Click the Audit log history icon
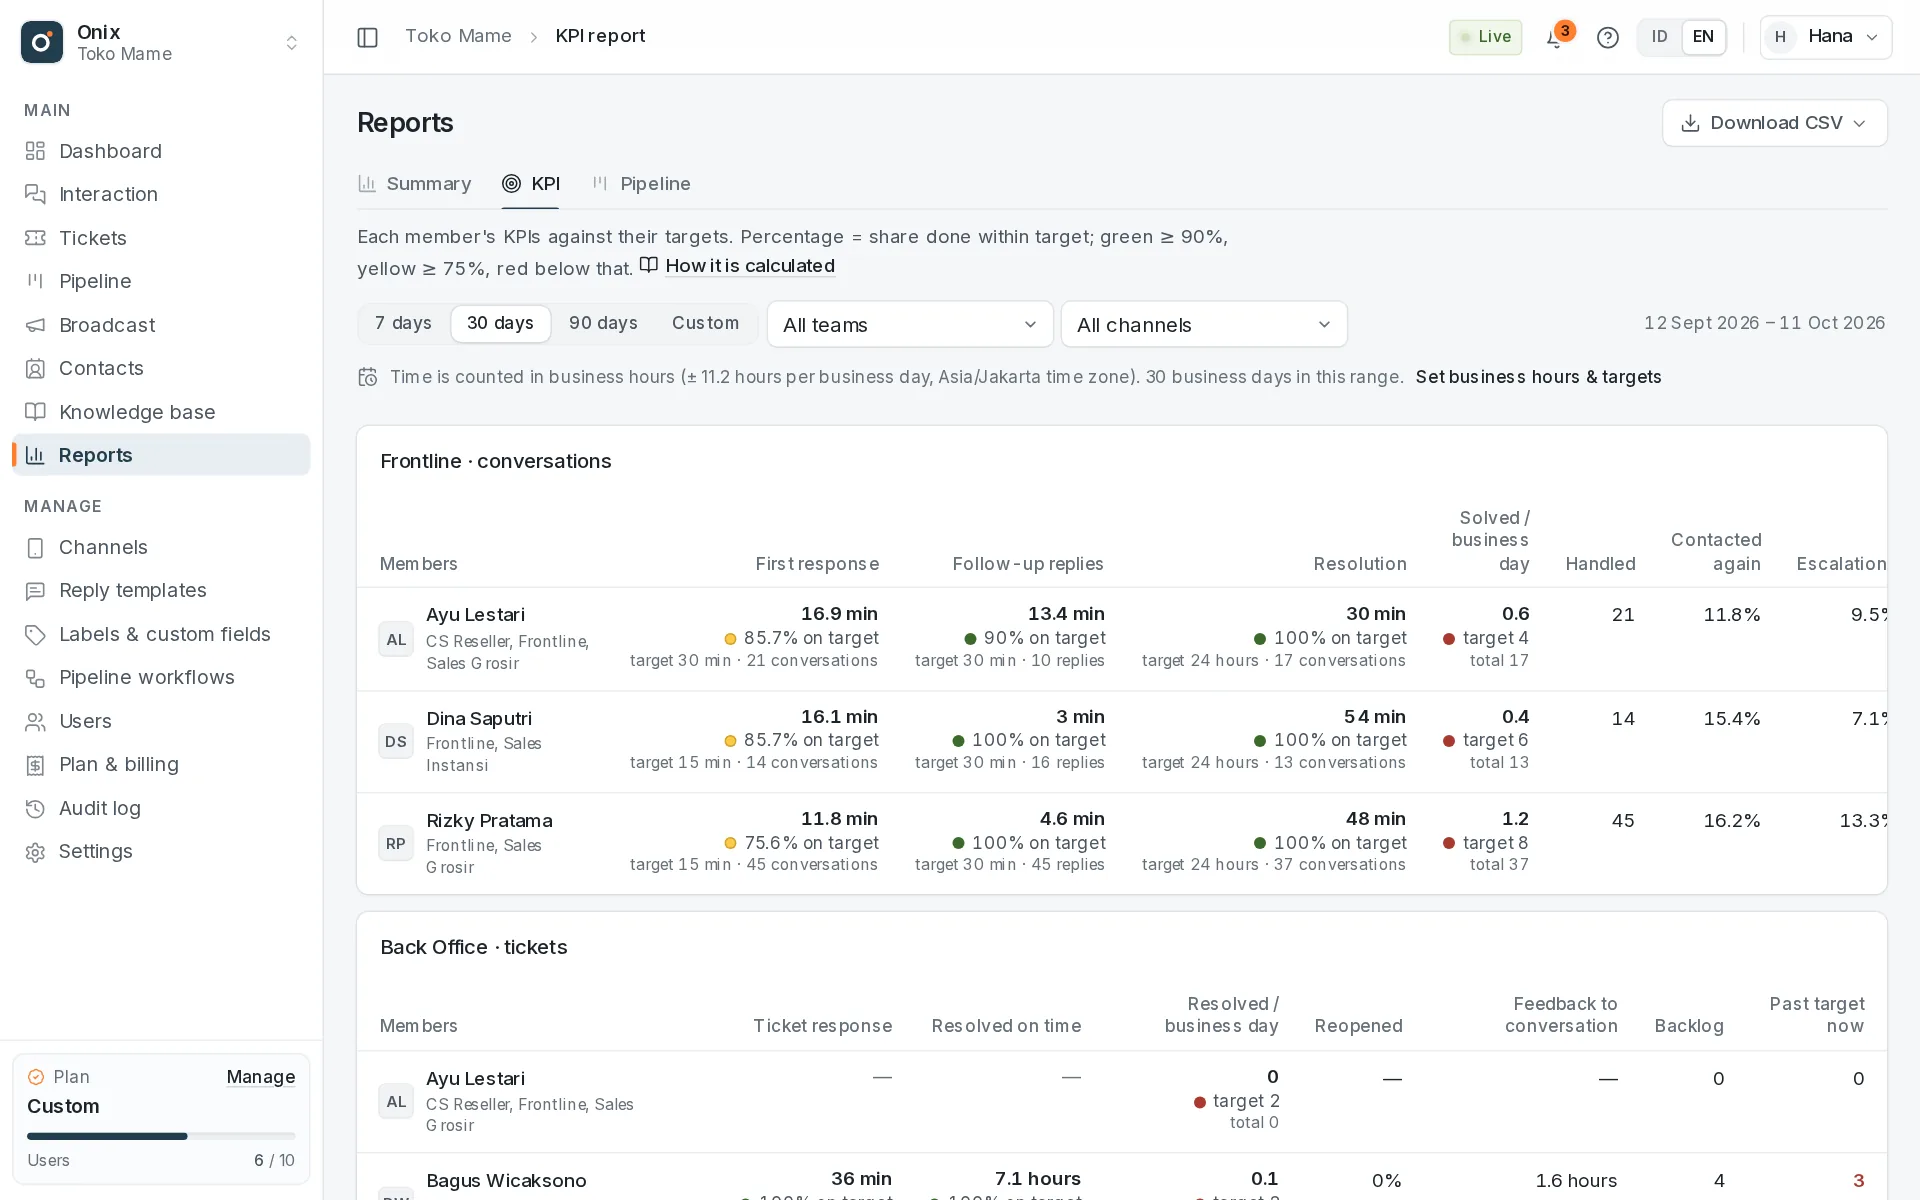The width and height of the screenshot is (1920, 1200). tap(36, 808)
